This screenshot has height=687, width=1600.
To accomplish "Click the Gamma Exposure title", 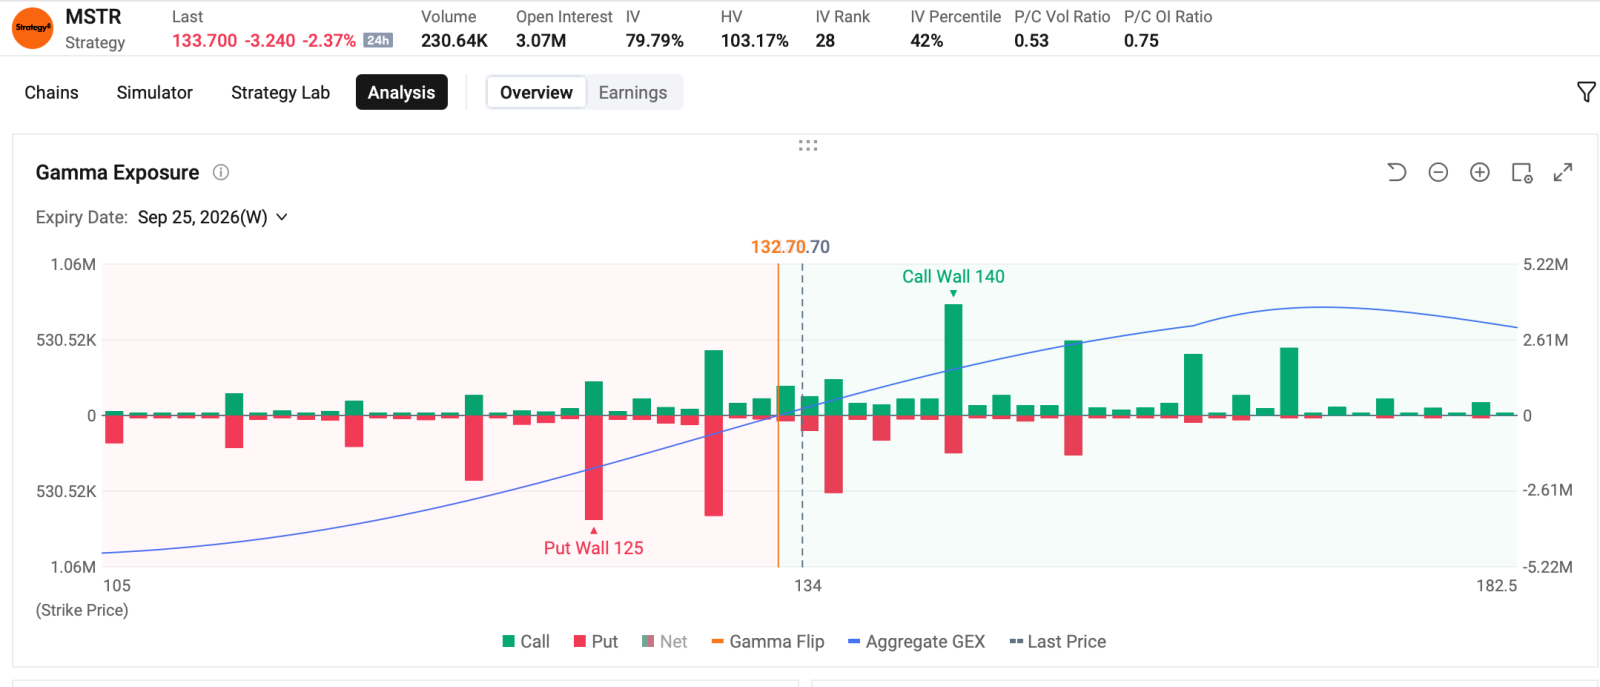I will click(117, 172).
